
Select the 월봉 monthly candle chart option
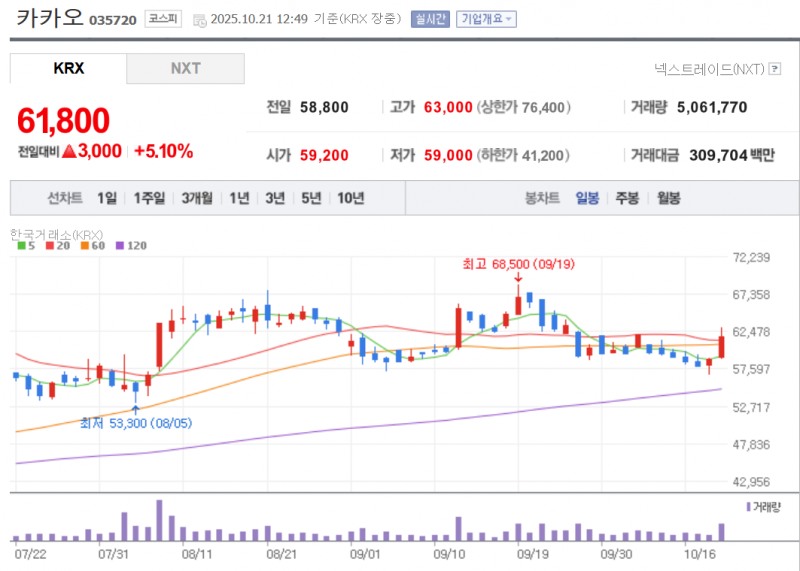668,198
